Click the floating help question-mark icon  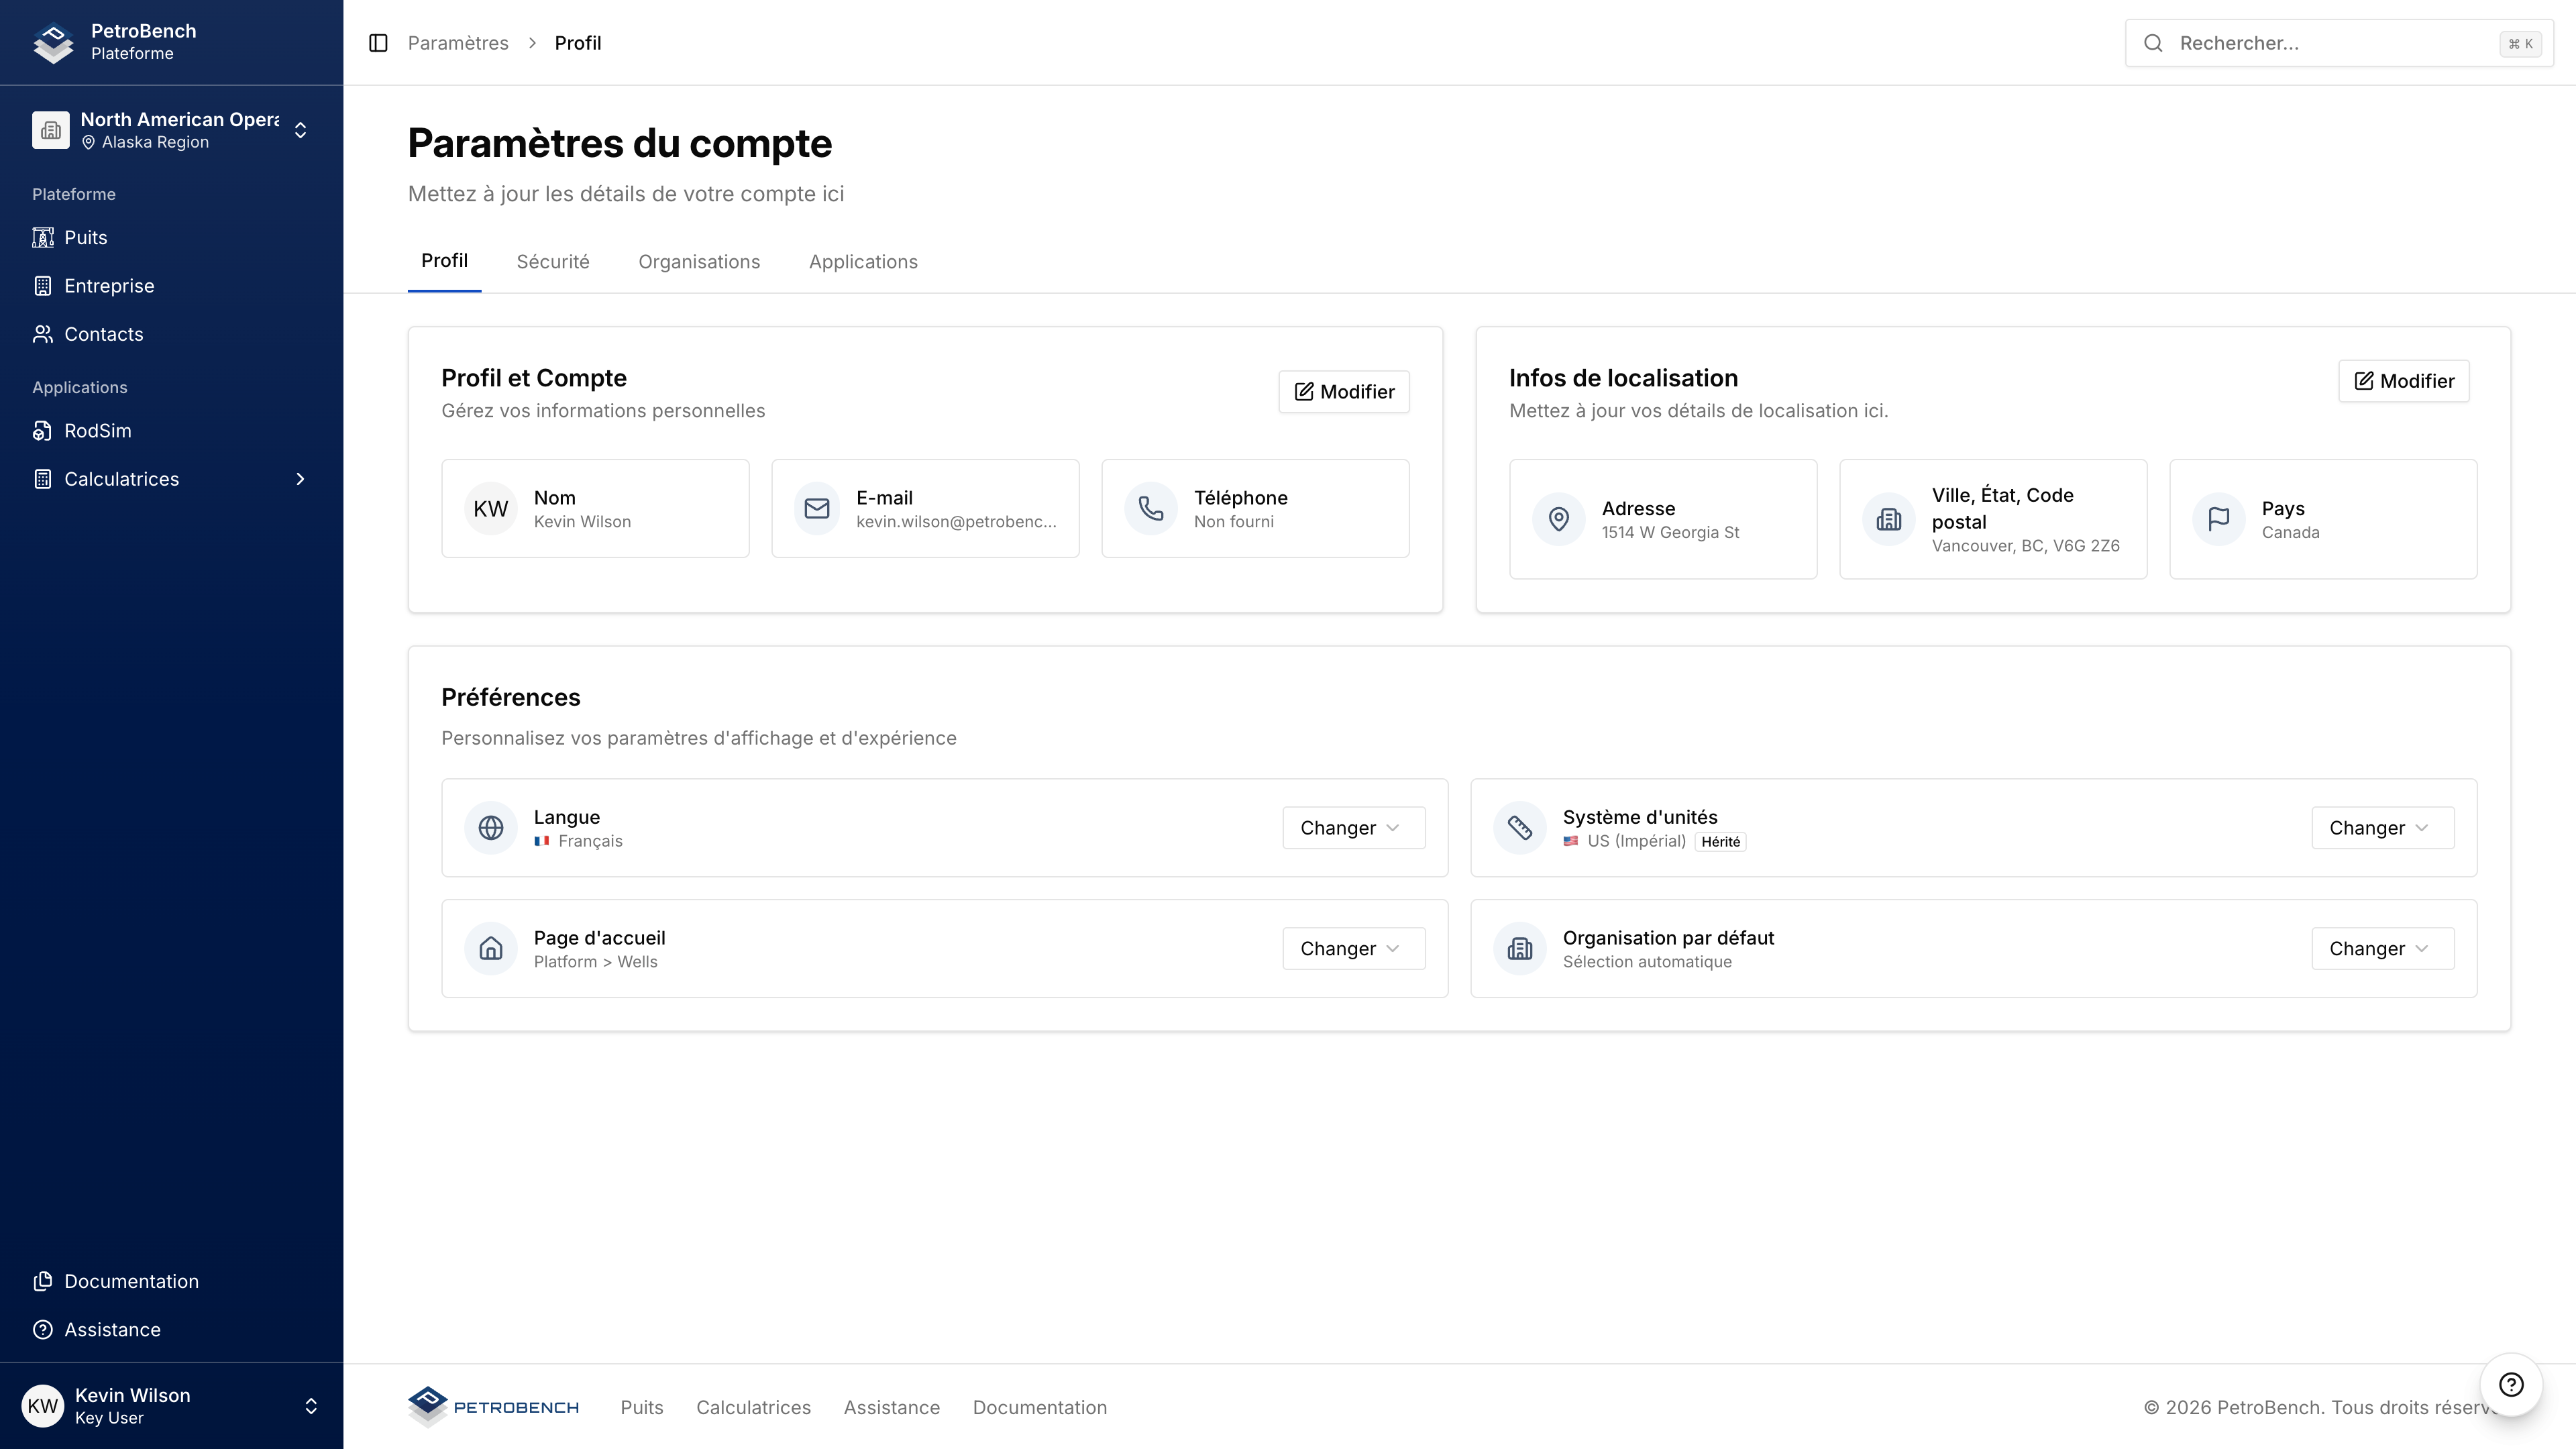(x=2511, y=1384)
